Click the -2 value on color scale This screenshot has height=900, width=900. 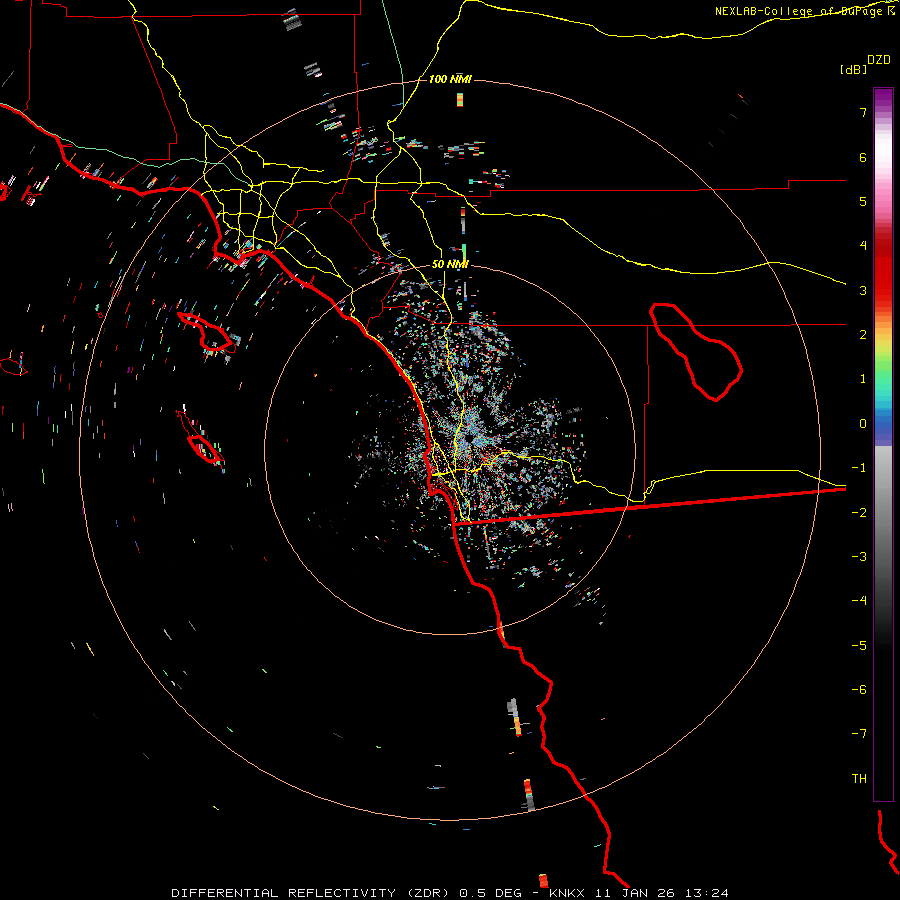859,512
